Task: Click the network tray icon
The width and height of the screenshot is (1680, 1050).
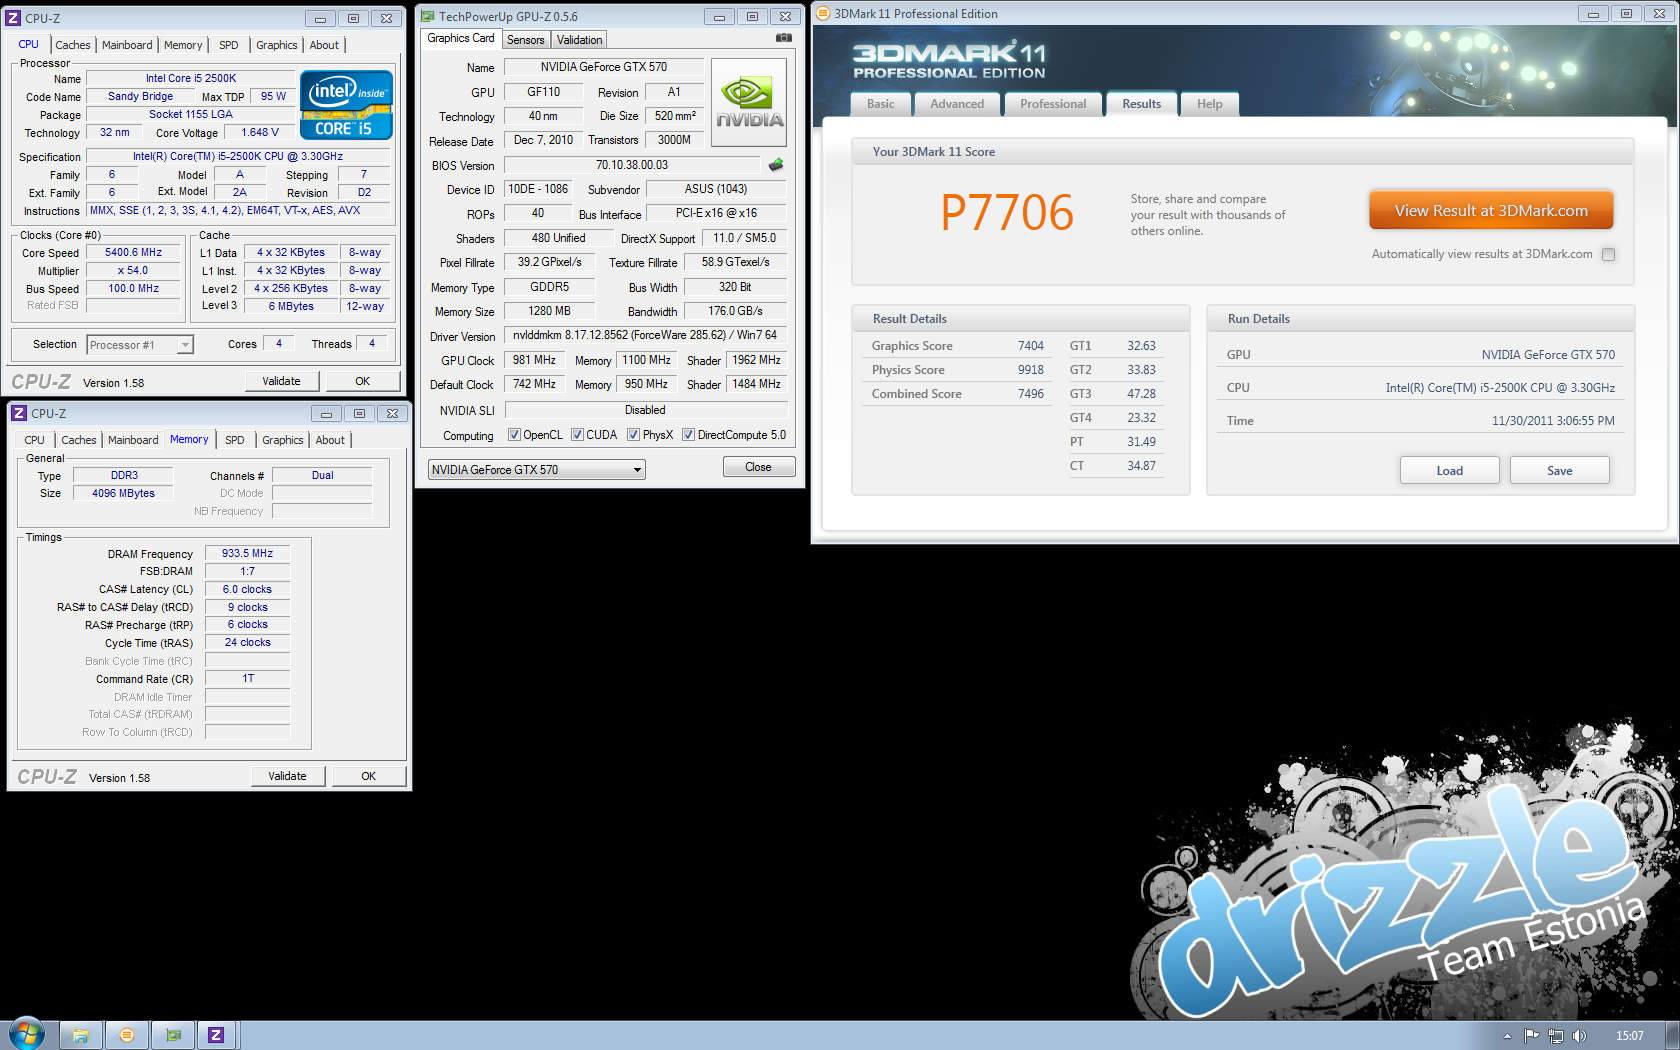Action: pos(1555,1036)
